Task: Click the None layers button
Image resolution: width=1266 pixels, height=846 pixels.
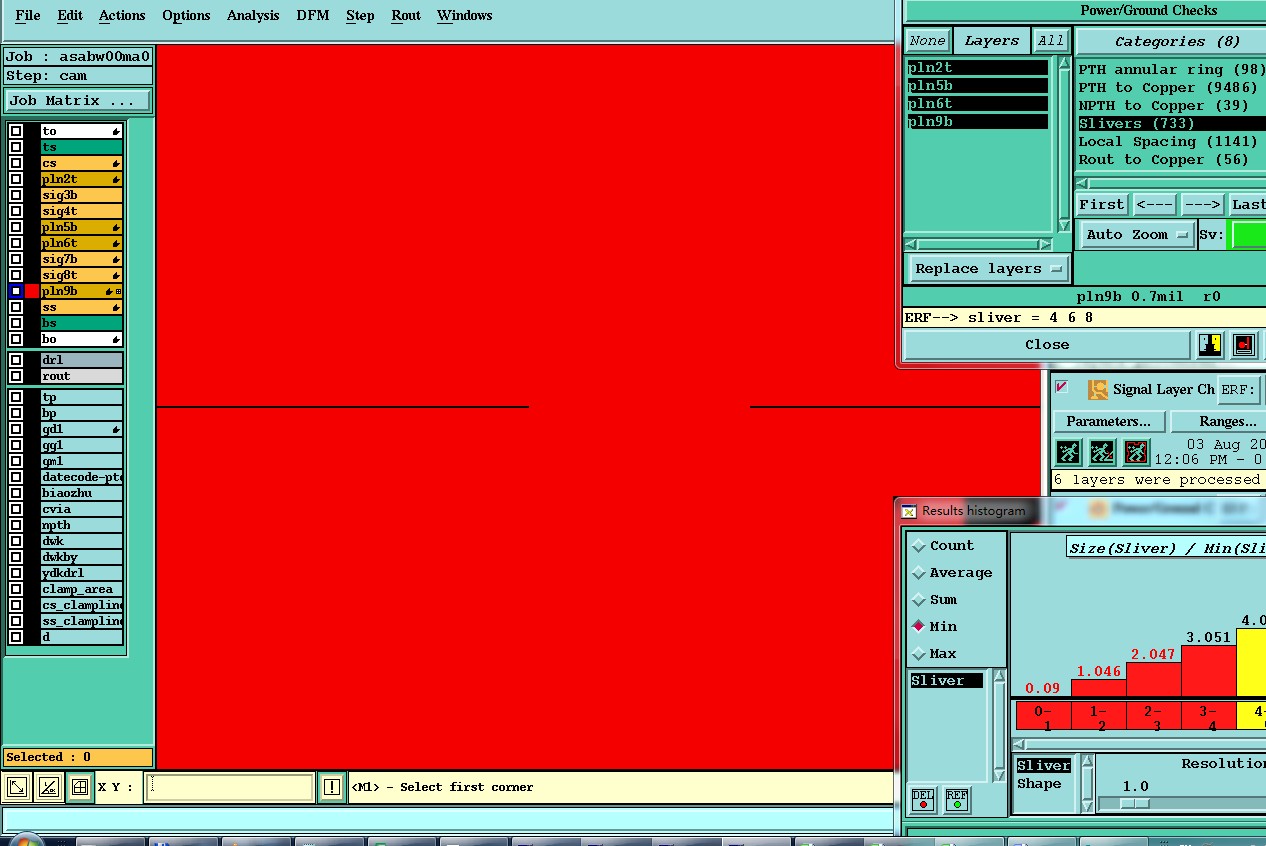Action: 927,41
